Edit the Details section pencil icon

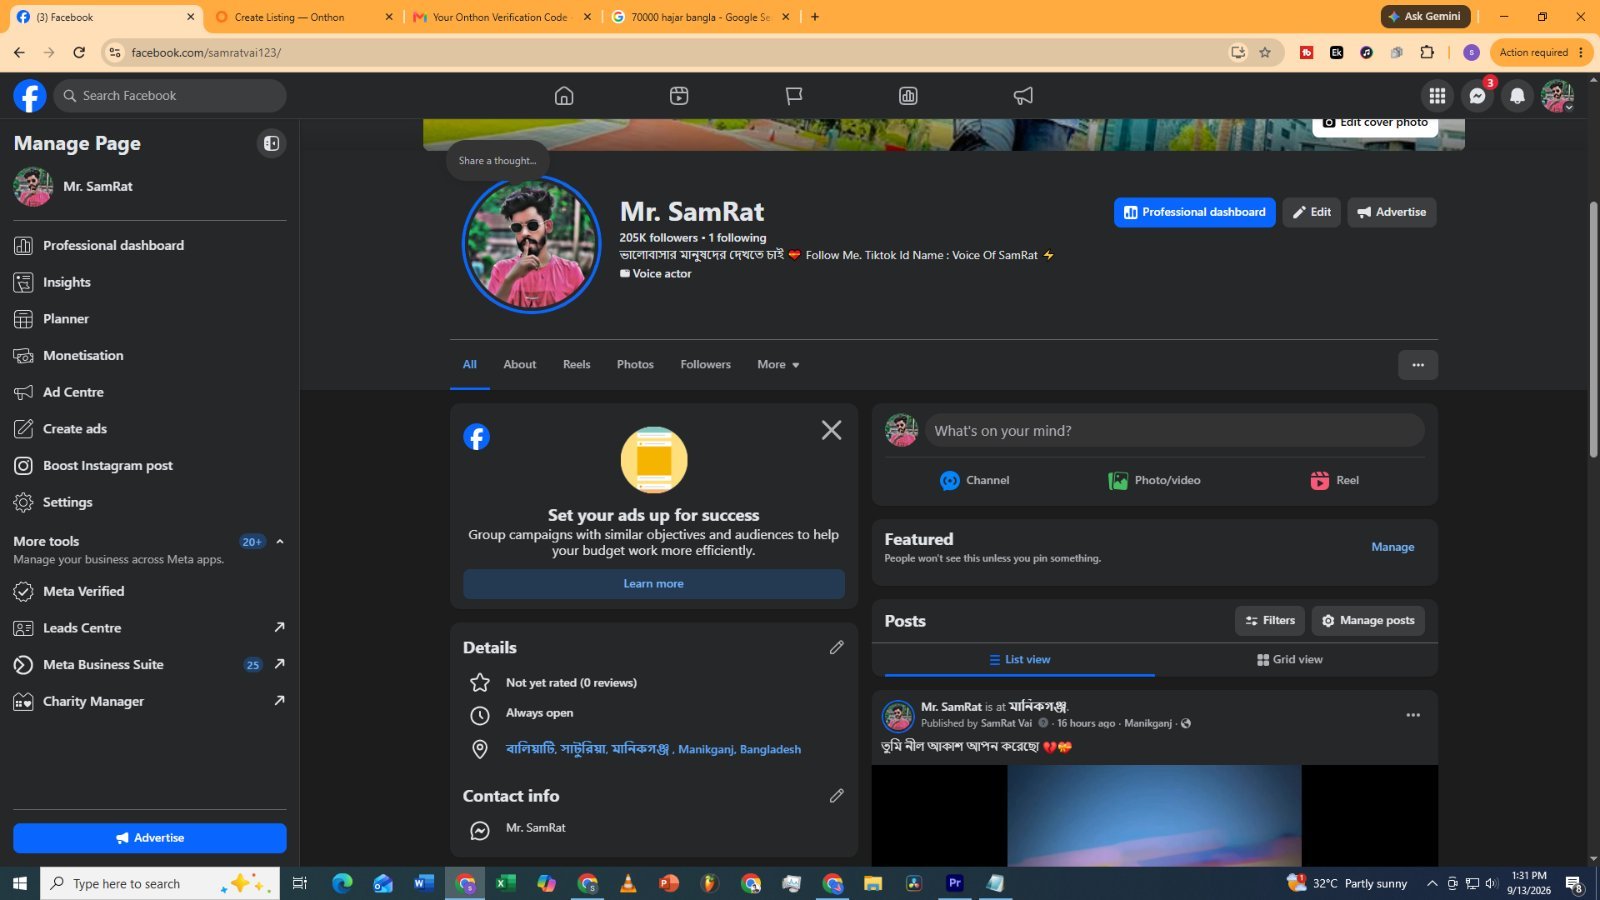[x=837, y=647]
